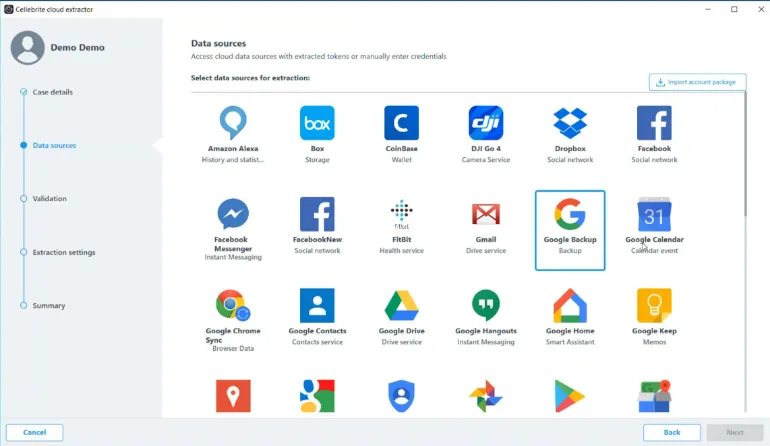This screenshot has width=770, height=446.
Task: Click the Demo Demo user name
Action: tap(78, 48)
